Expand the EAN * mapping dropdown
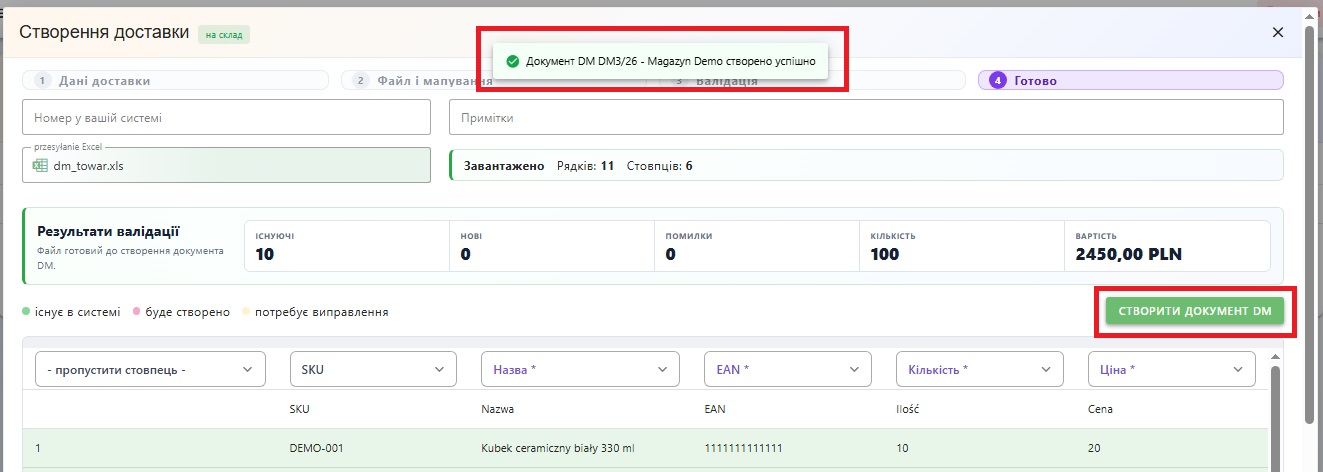1323x472 pixels. point(788,369)
